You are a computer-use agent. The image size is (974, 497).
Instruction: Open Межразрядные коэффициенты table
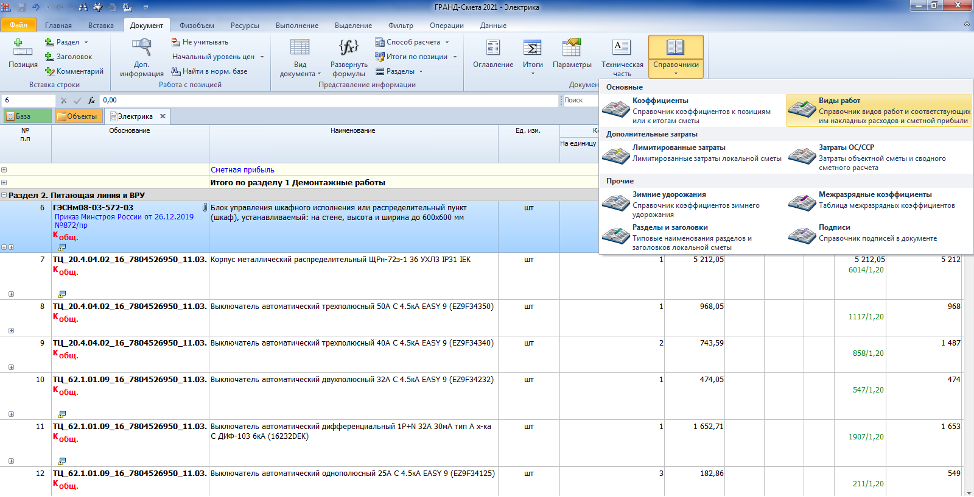pyautogui.click(x=878, y=201)
